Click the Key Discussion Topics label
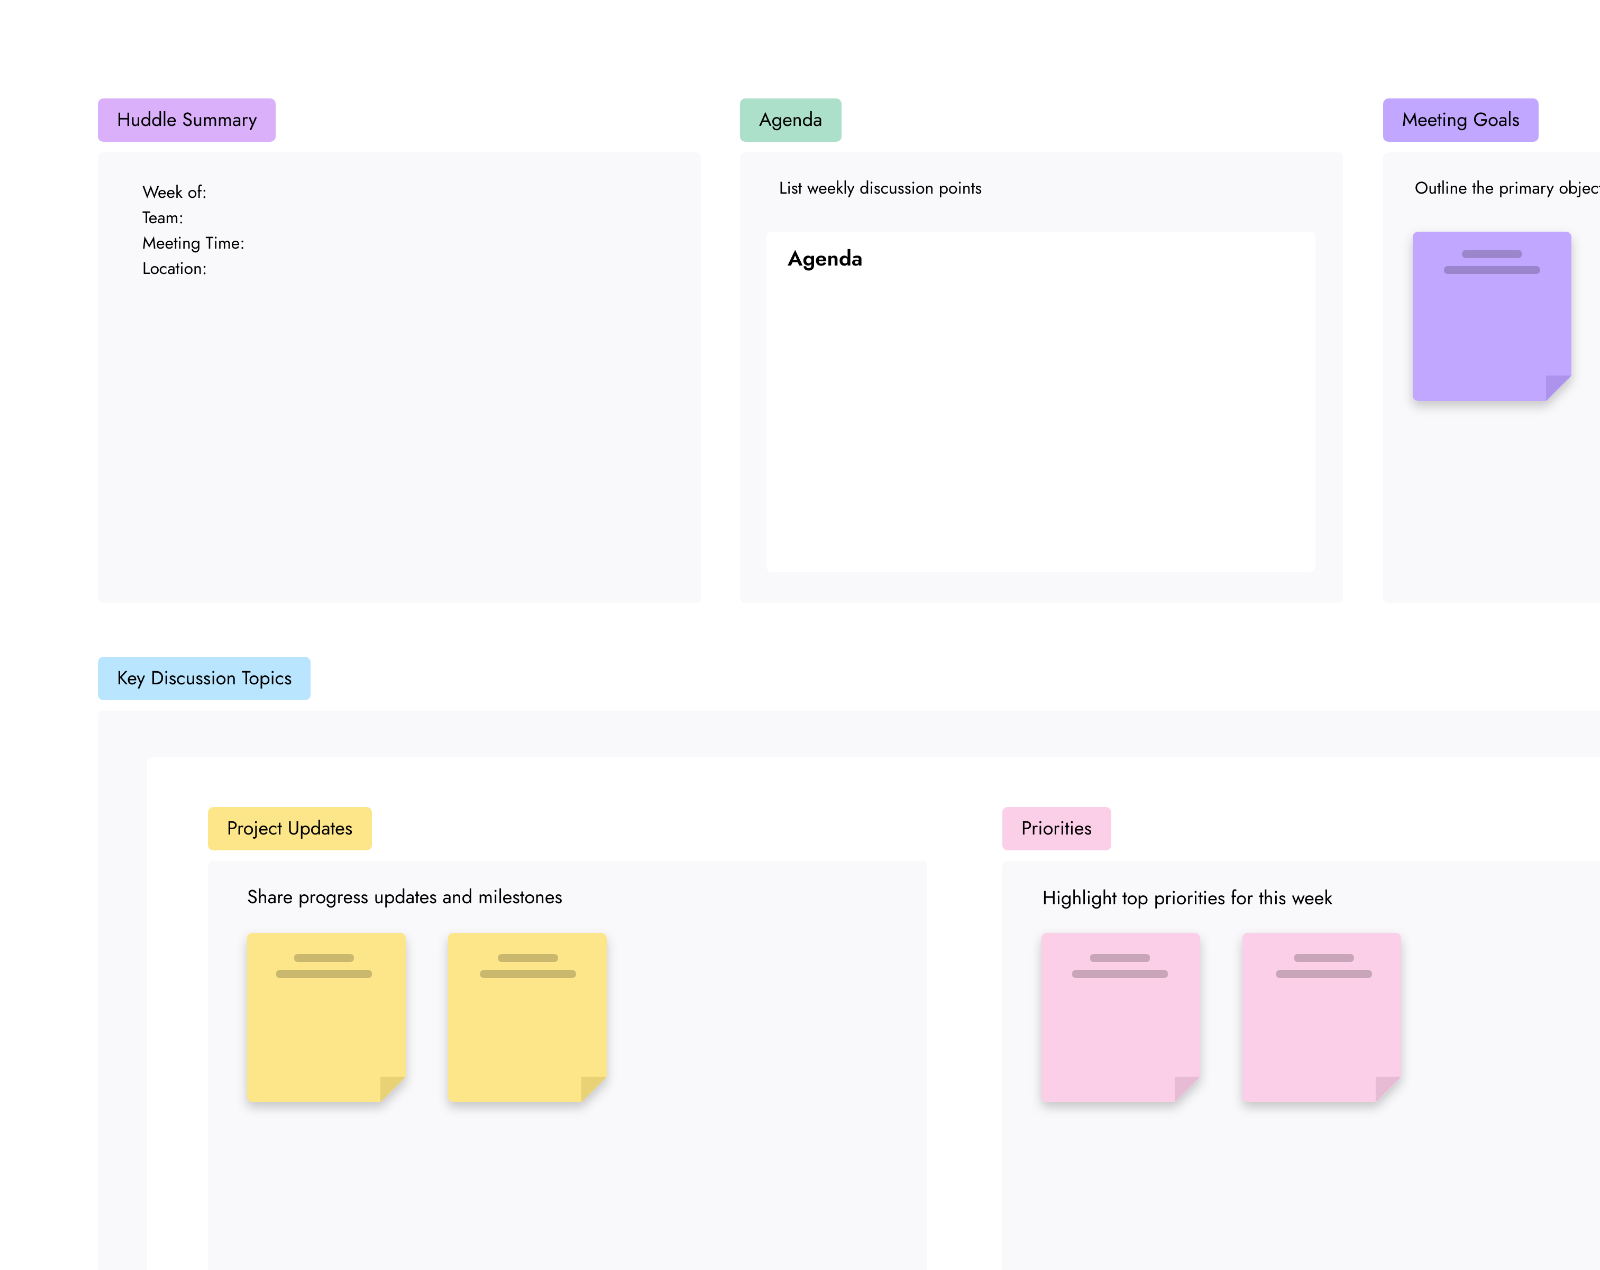Screen dimensions: 1600x1270 [x=204, y=678]
